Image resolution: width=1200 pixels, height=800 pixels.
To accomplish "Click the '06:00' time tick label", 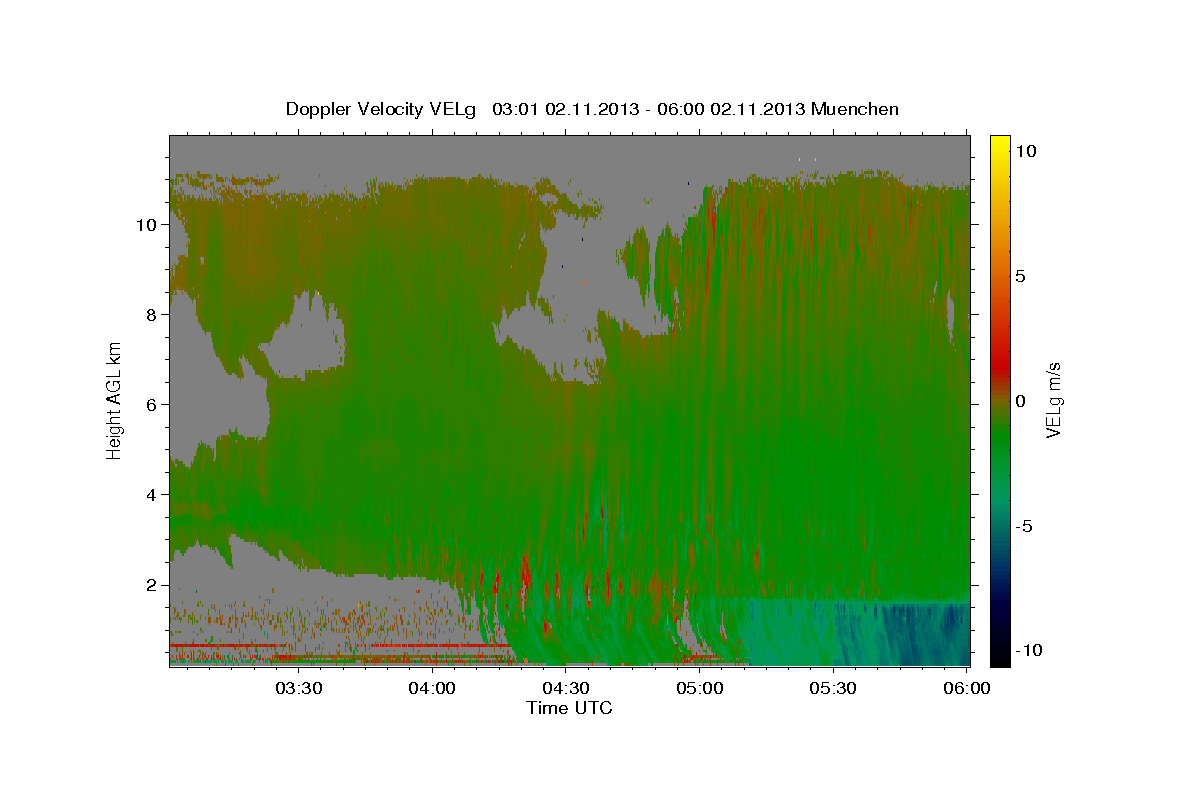I will [967, 688].
